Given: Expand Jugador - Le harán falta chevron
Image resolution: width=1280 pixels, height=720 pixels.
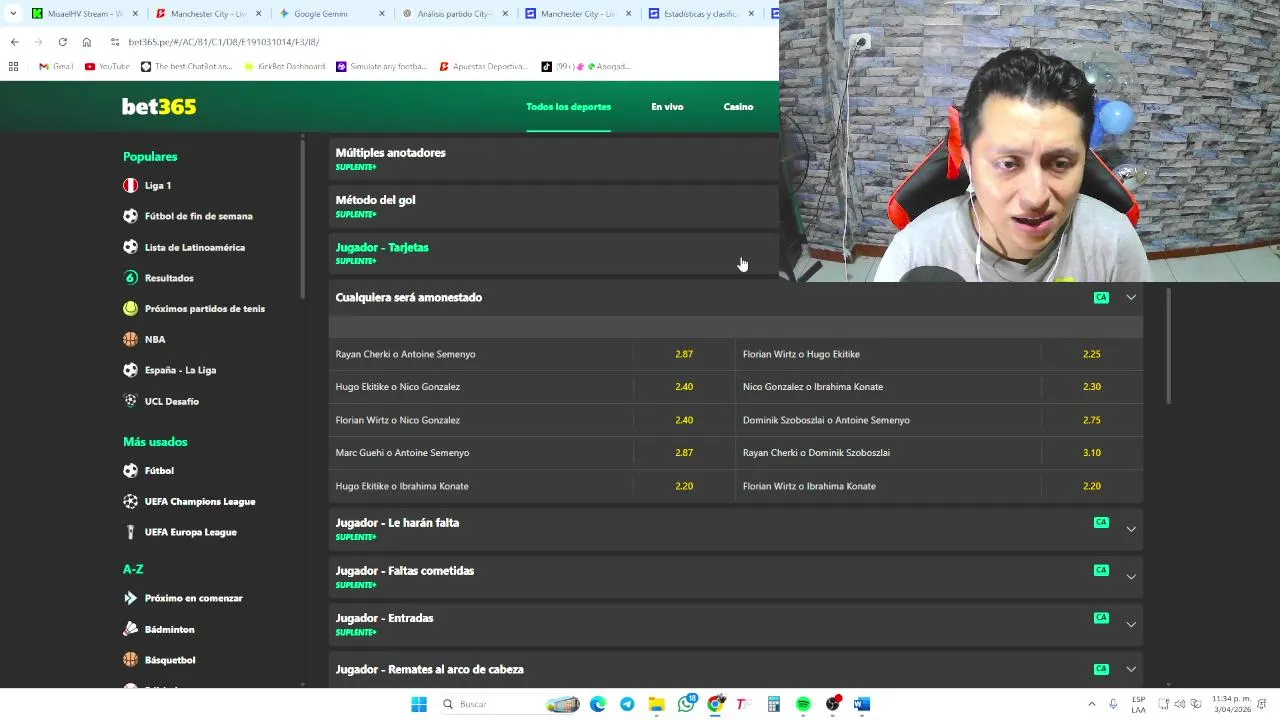Looking at the screenshot, I should point(1131,529).
